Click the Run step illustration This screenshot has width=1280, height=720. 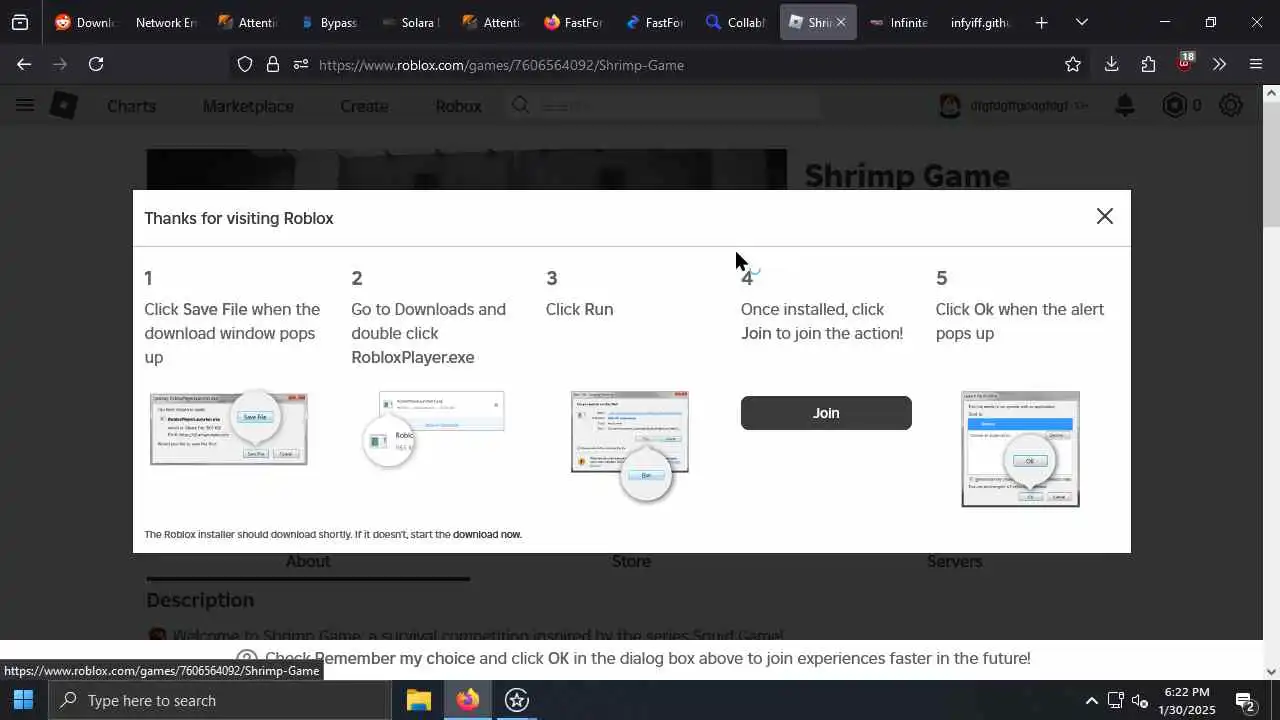(x=630, y=446)
